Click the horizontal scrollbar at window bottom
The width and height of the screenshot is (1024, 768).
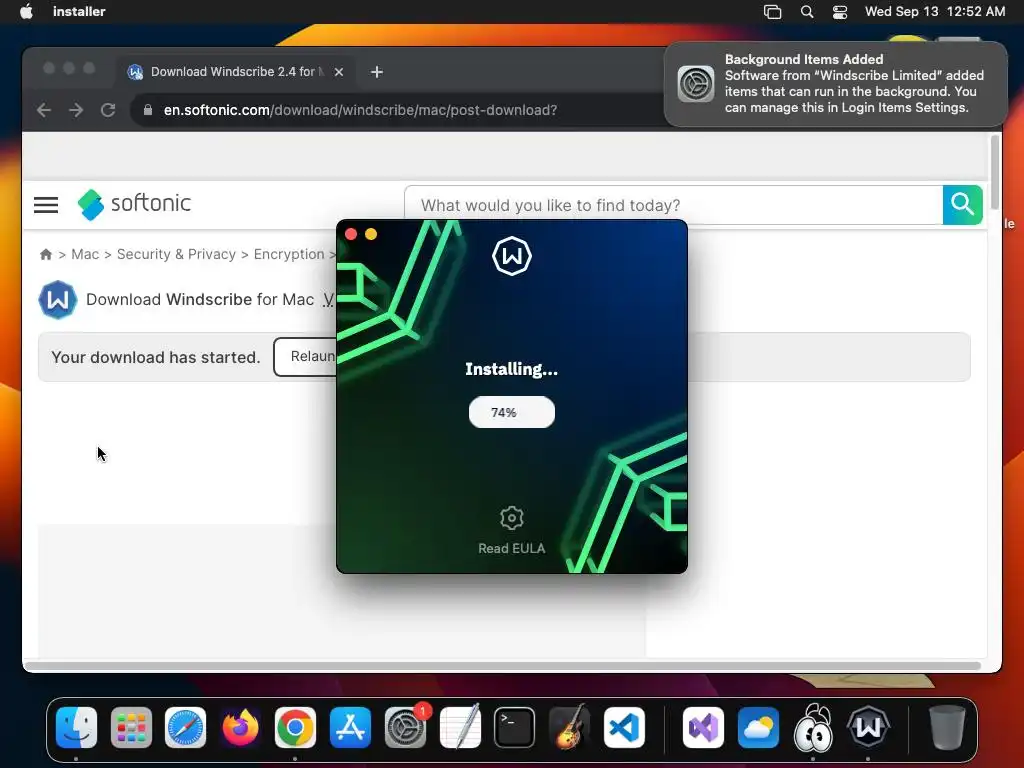tap(503, 665)
